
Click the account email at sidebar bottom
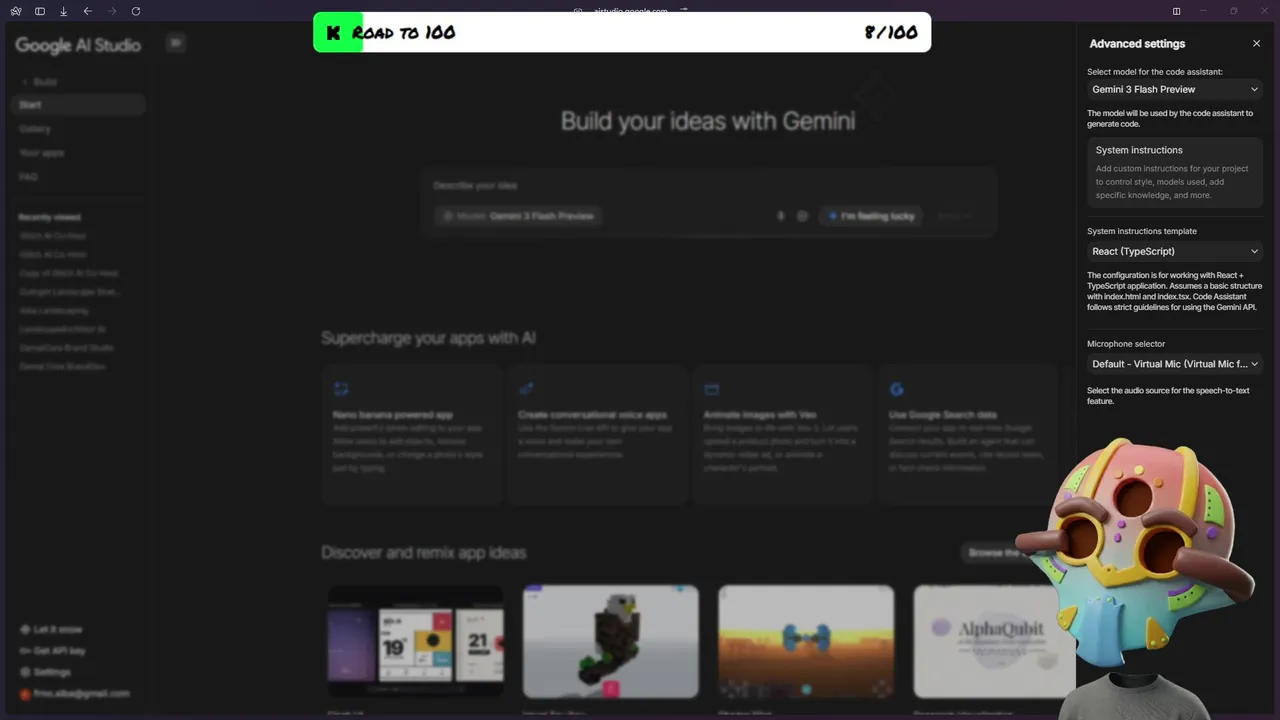click(x=75, y=693)
